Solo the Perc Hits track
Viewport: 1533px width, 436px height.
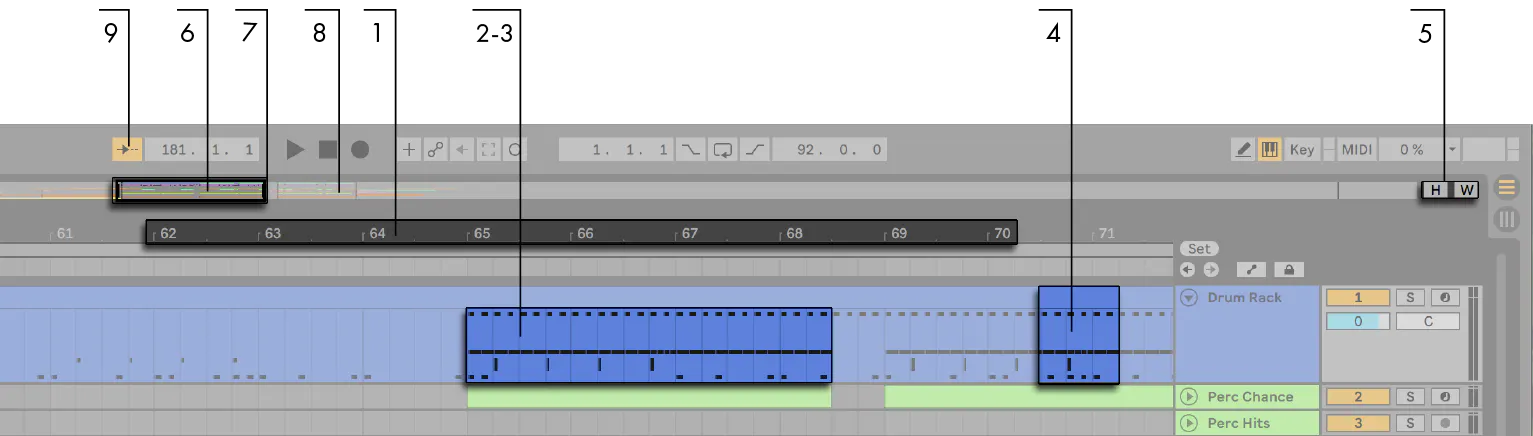click(x=1410, y=423)
